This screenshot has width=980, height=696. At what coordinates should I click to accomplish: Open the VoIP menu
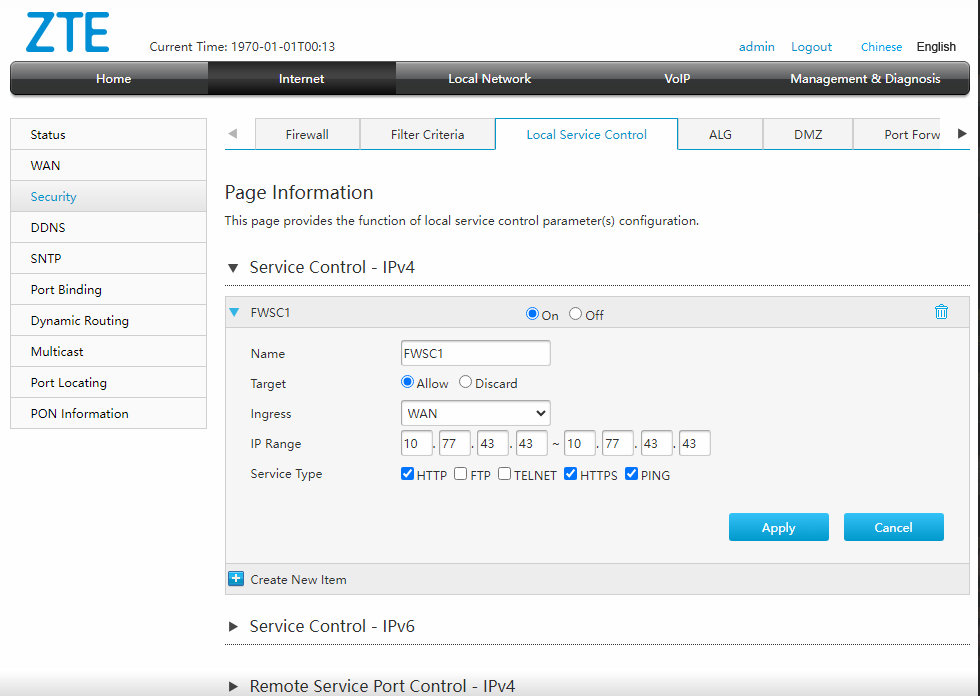tap(677, 79)
